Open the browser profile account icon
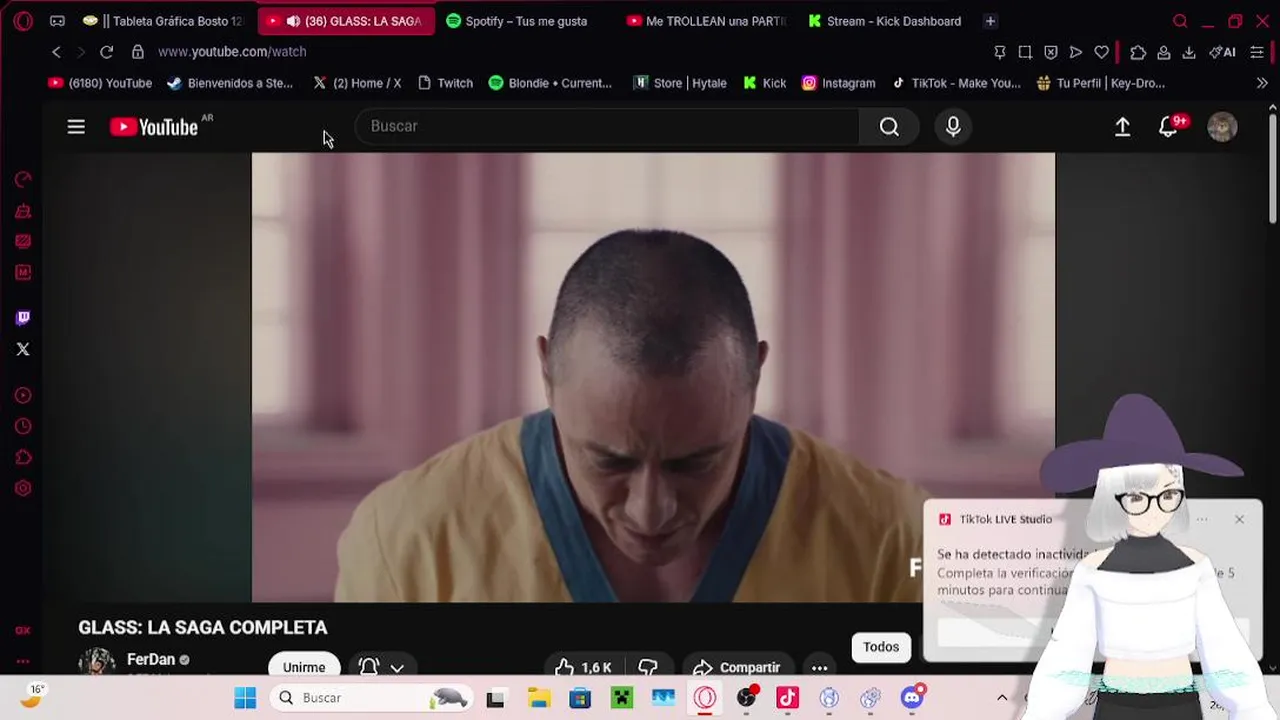The height and width of the screenshot is (720, 1280). 1164,52
